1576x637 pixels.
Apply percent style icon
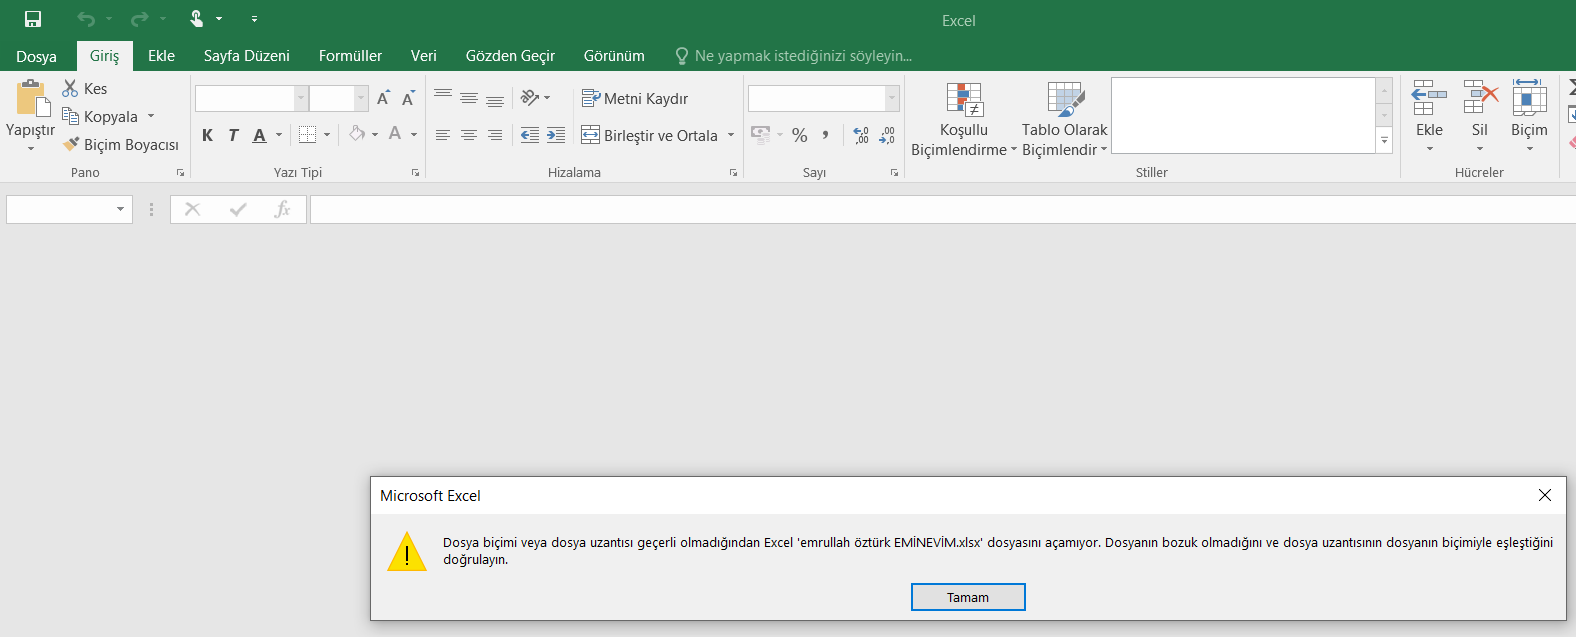800,135
